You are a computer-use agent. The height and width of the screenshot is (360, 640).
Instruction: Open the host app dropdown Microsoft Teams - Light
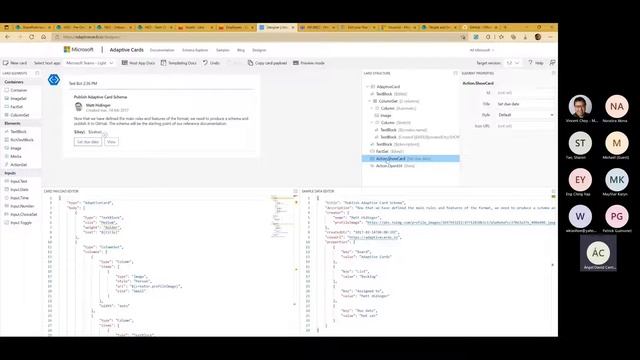[89, 63]
